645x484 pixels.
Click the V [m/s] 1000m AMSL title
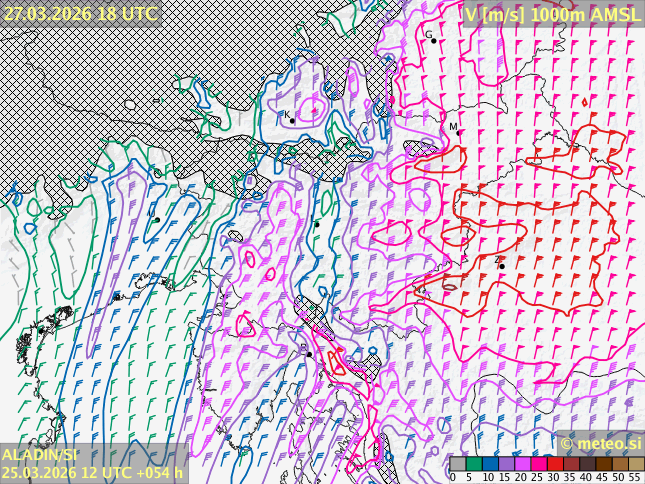click(x=552, y=13)
